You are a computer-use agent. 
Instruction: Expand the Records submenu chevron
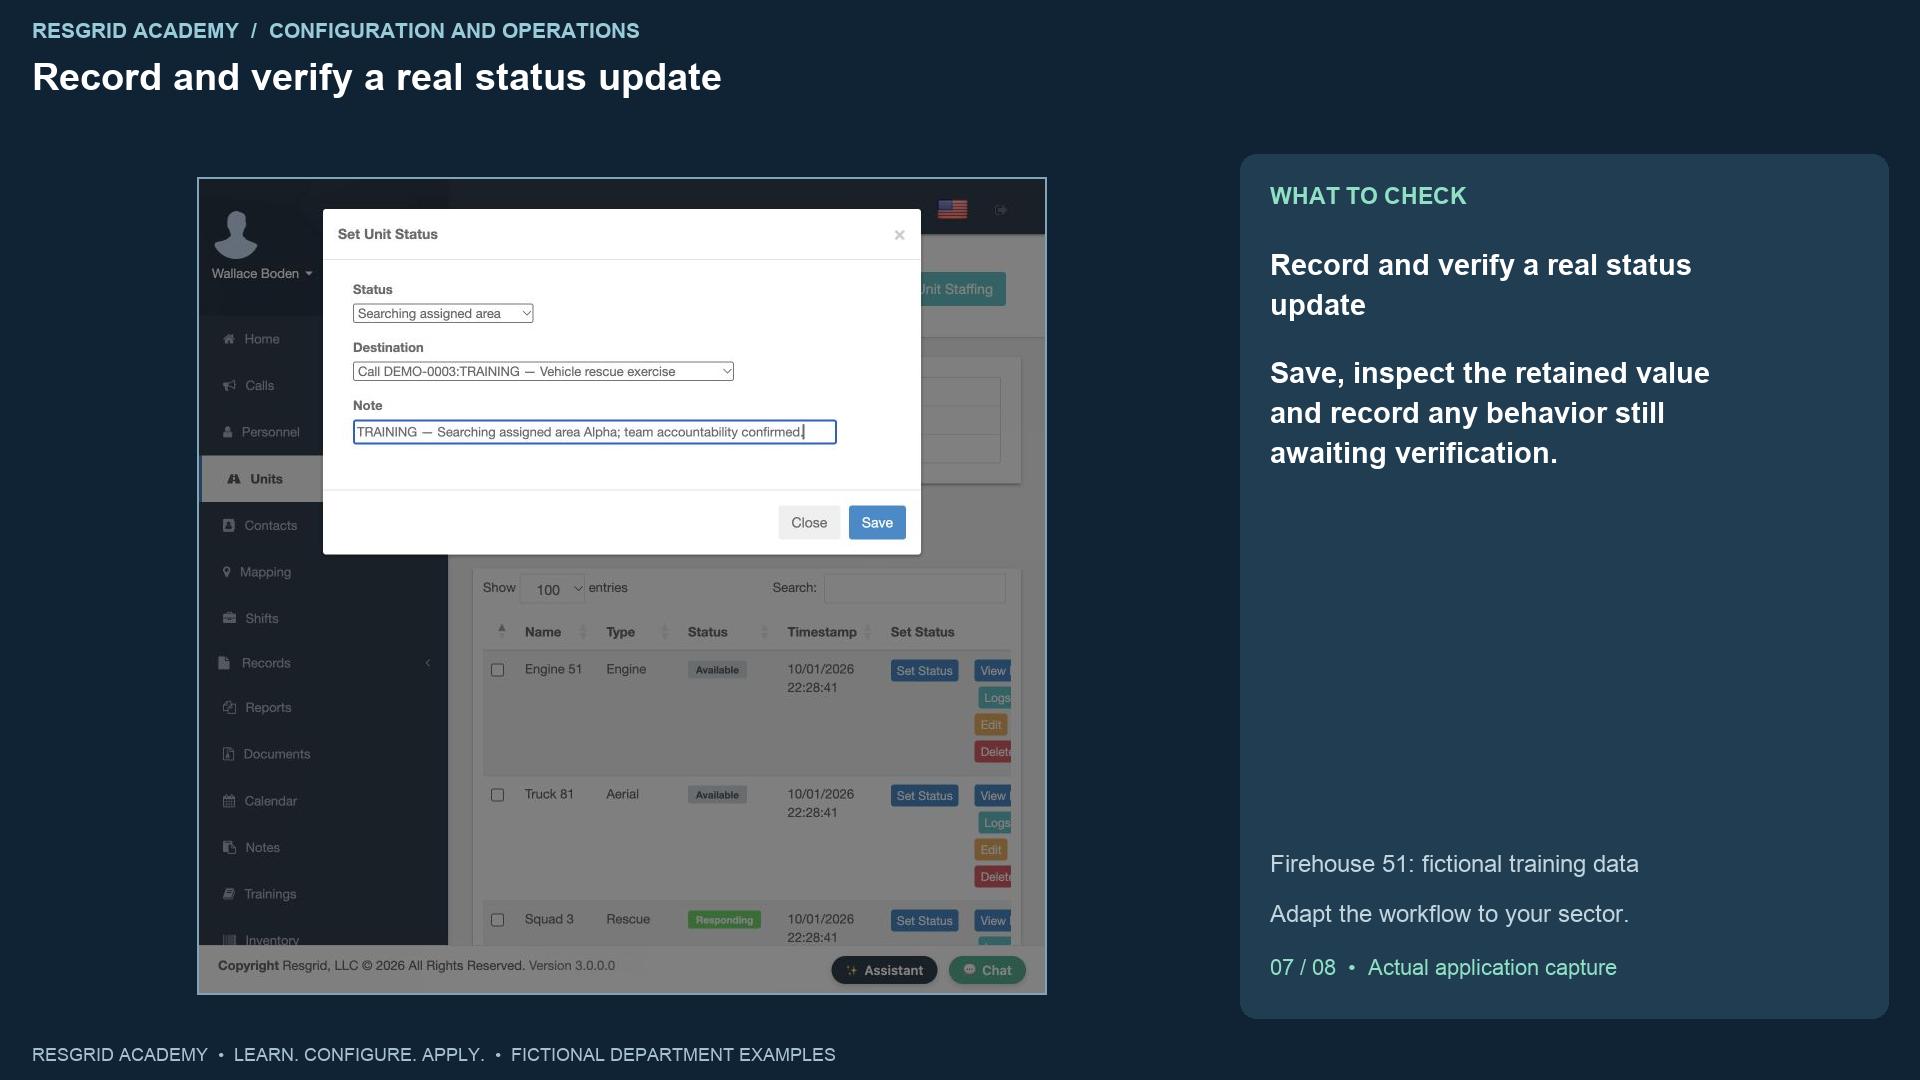(x=428, y=663)
